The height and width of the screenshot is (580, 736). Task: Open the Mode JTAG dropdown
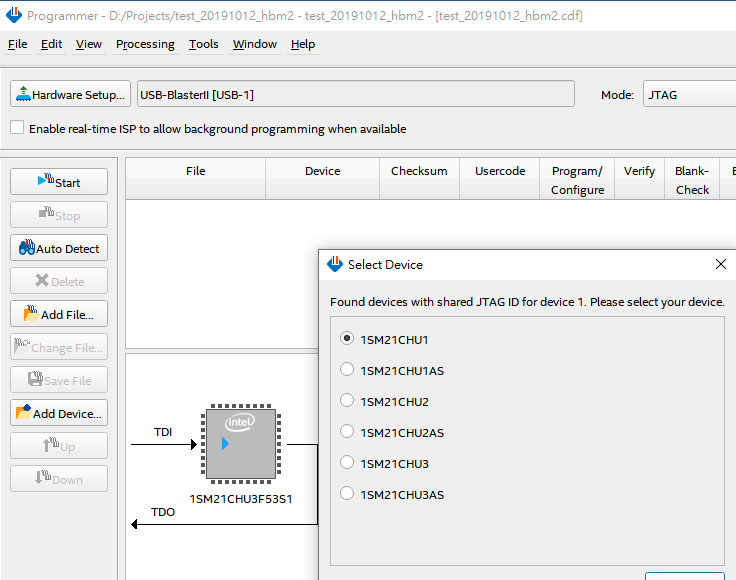pos(689,94)
